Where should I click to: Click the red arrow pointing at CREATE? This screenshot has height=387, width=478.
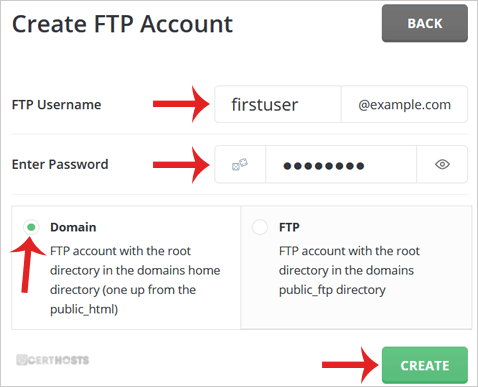[x=351, y=365]
